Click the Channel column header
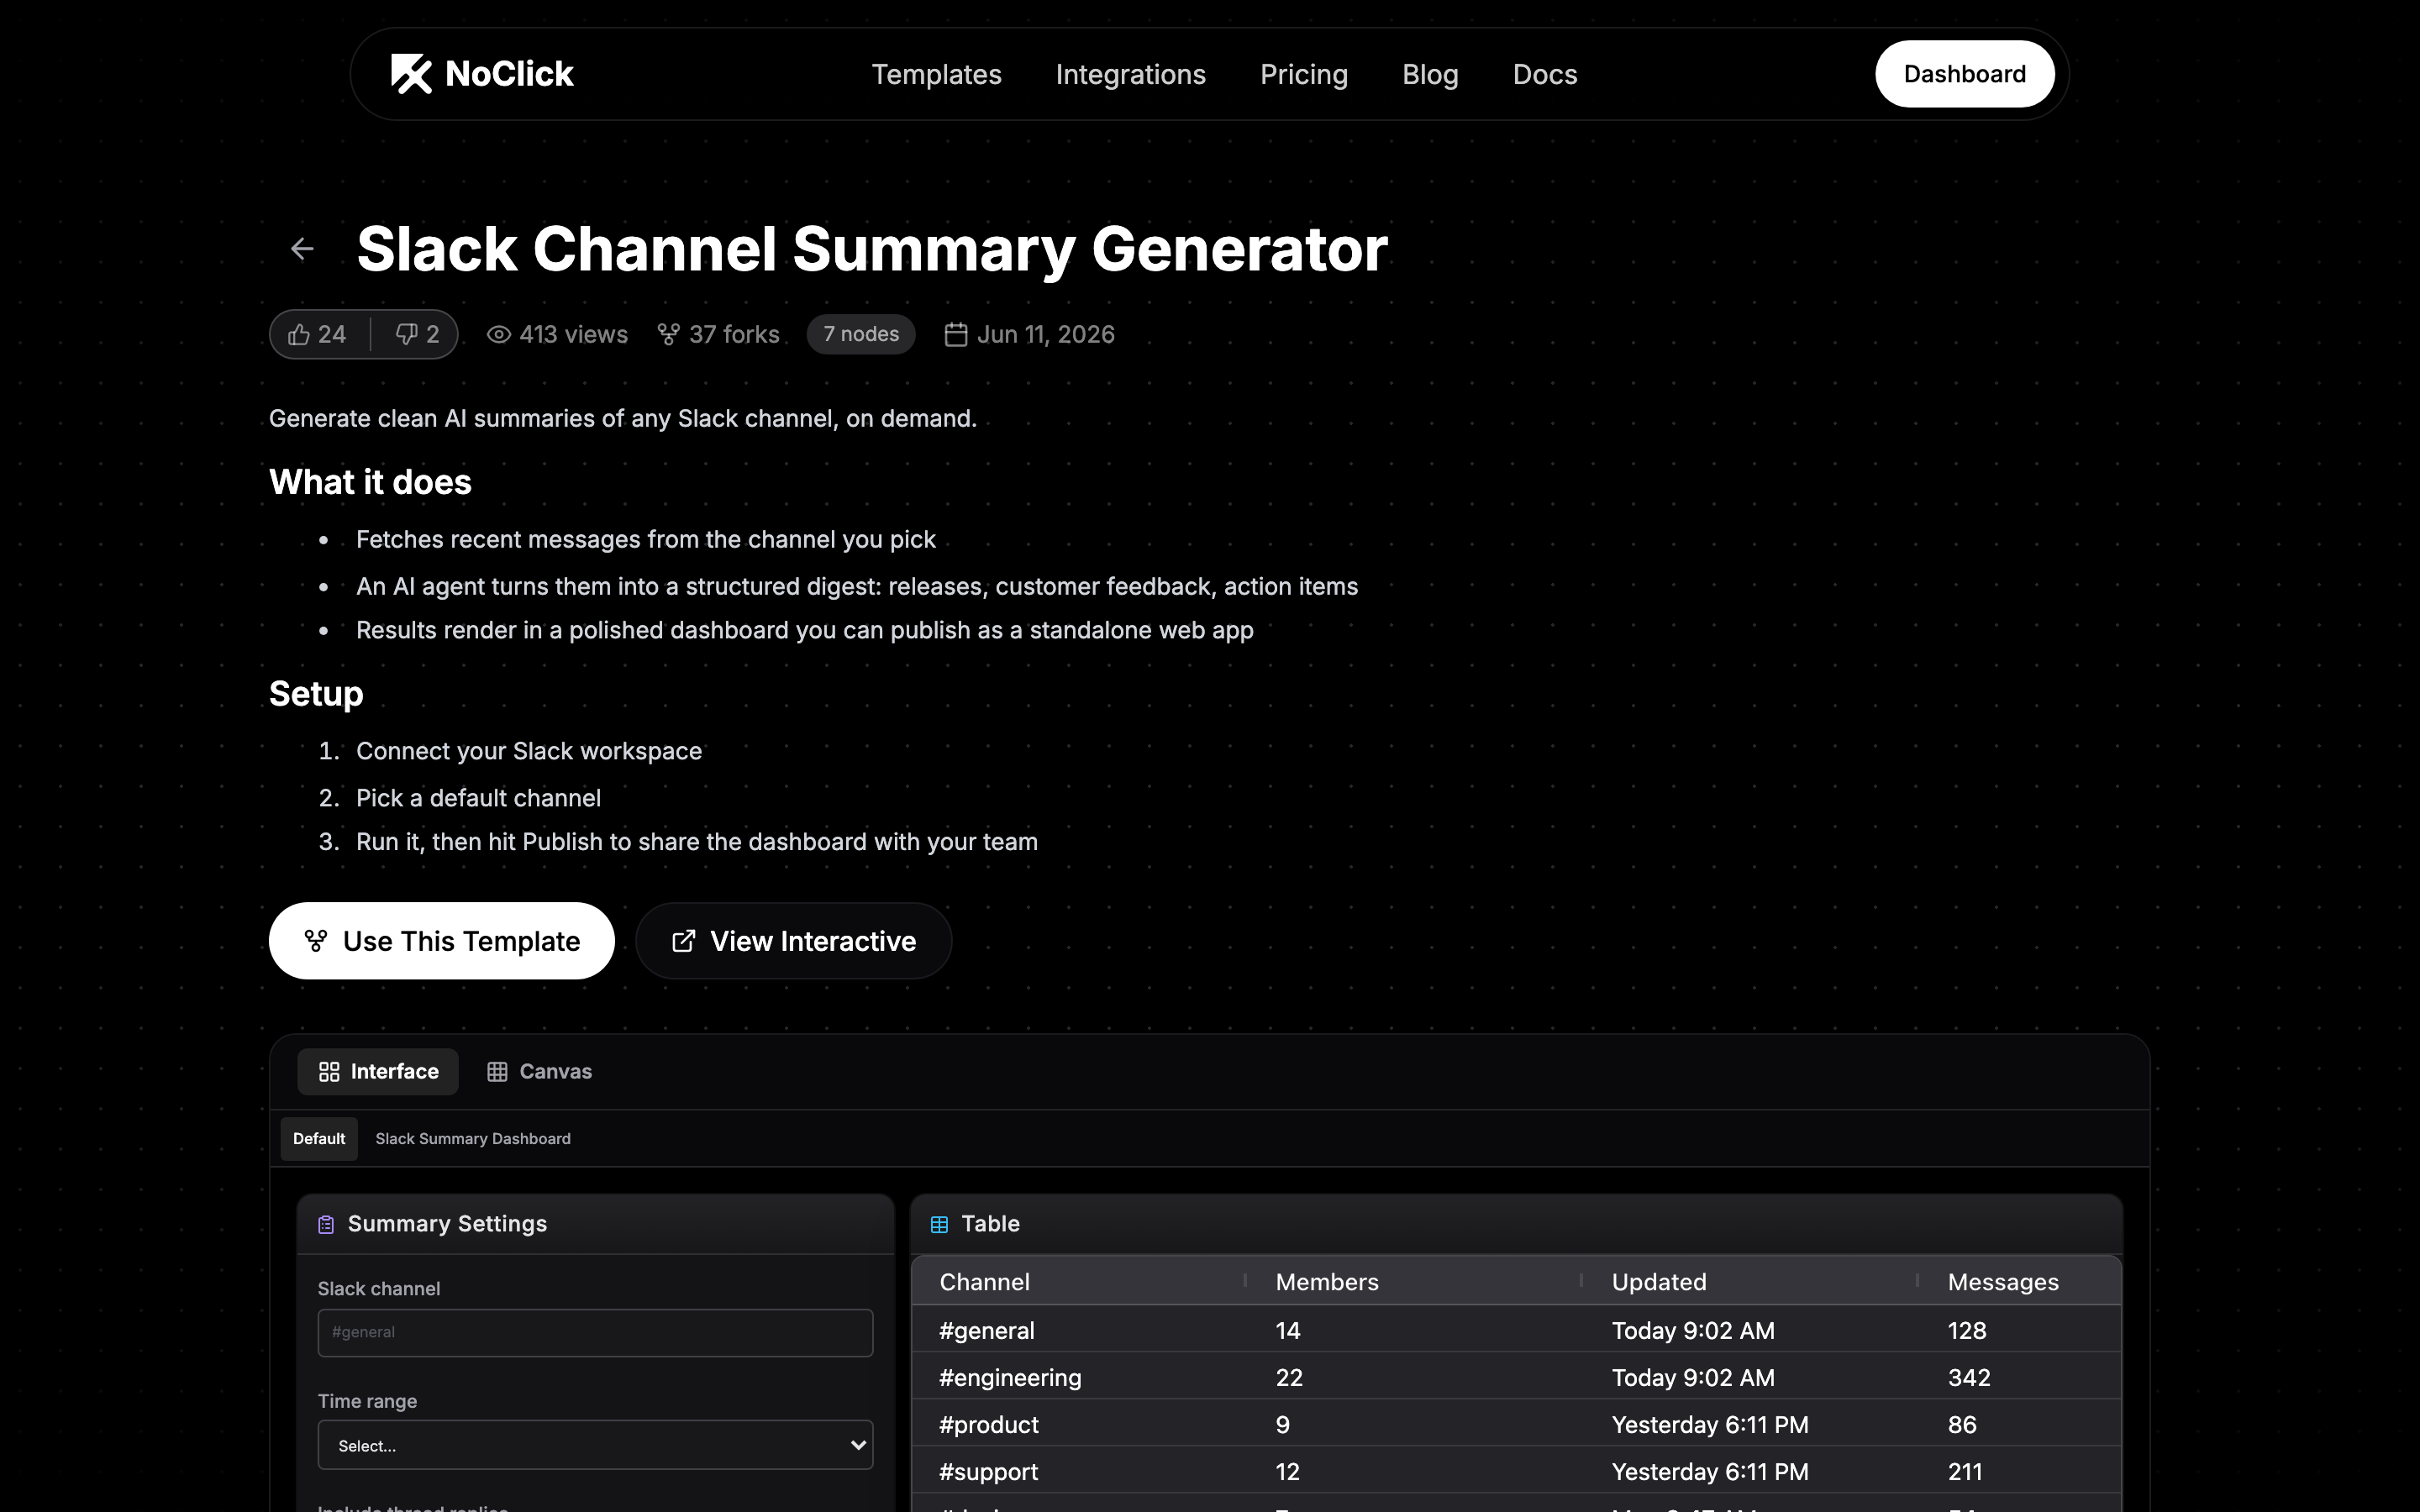Viewport: 2420px width, 1512px height. pyautogui.click(x=984, y=1282)
